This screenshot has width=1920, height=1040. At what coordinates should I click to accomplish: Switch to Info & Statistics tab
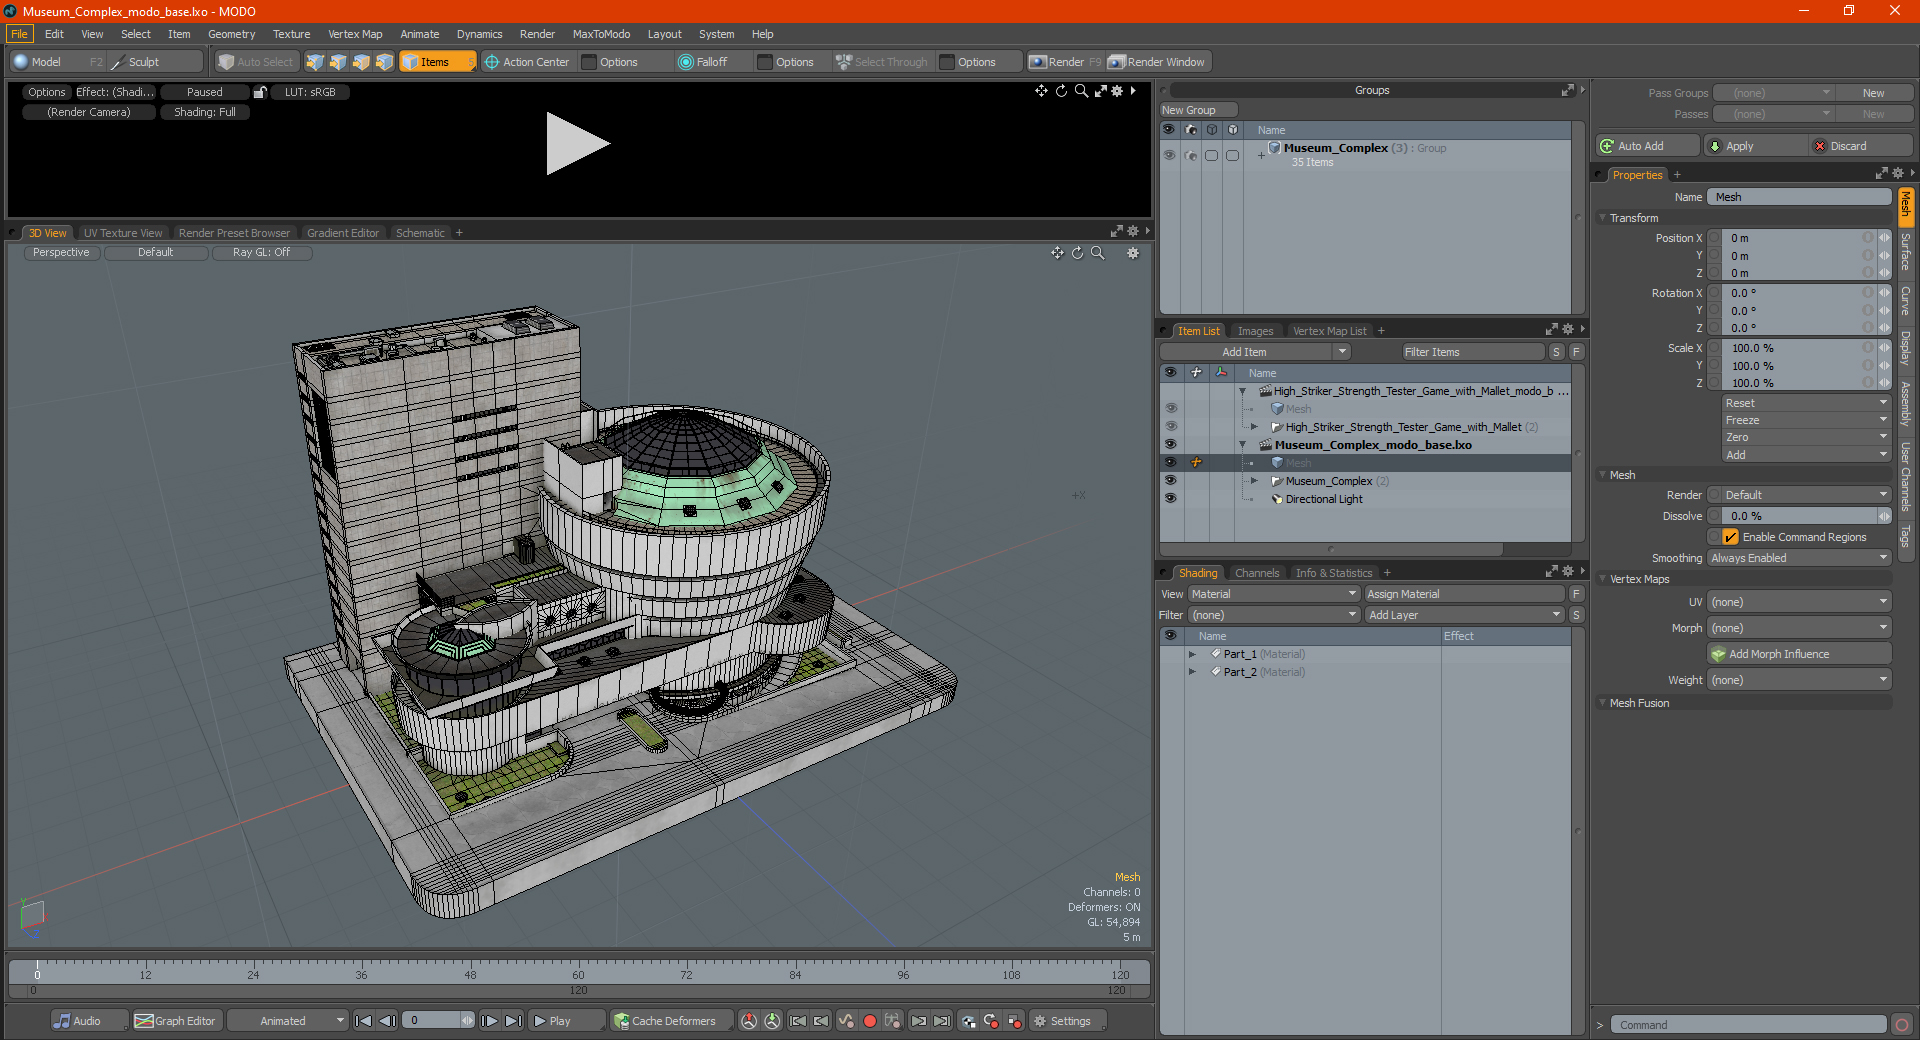pyautogui.click(x=1334, y=573)
